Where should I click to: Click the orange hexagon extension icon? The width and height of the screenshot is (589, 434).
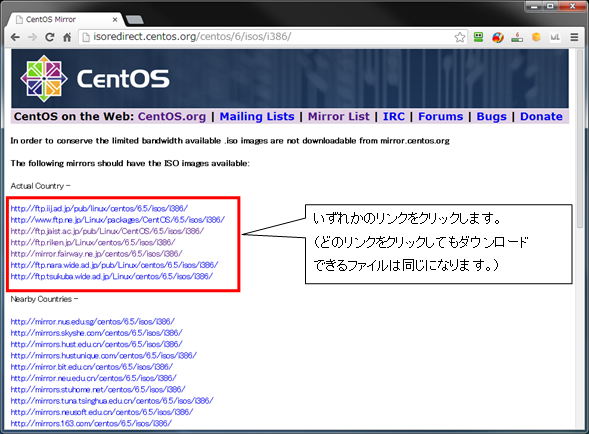(536, 37)
